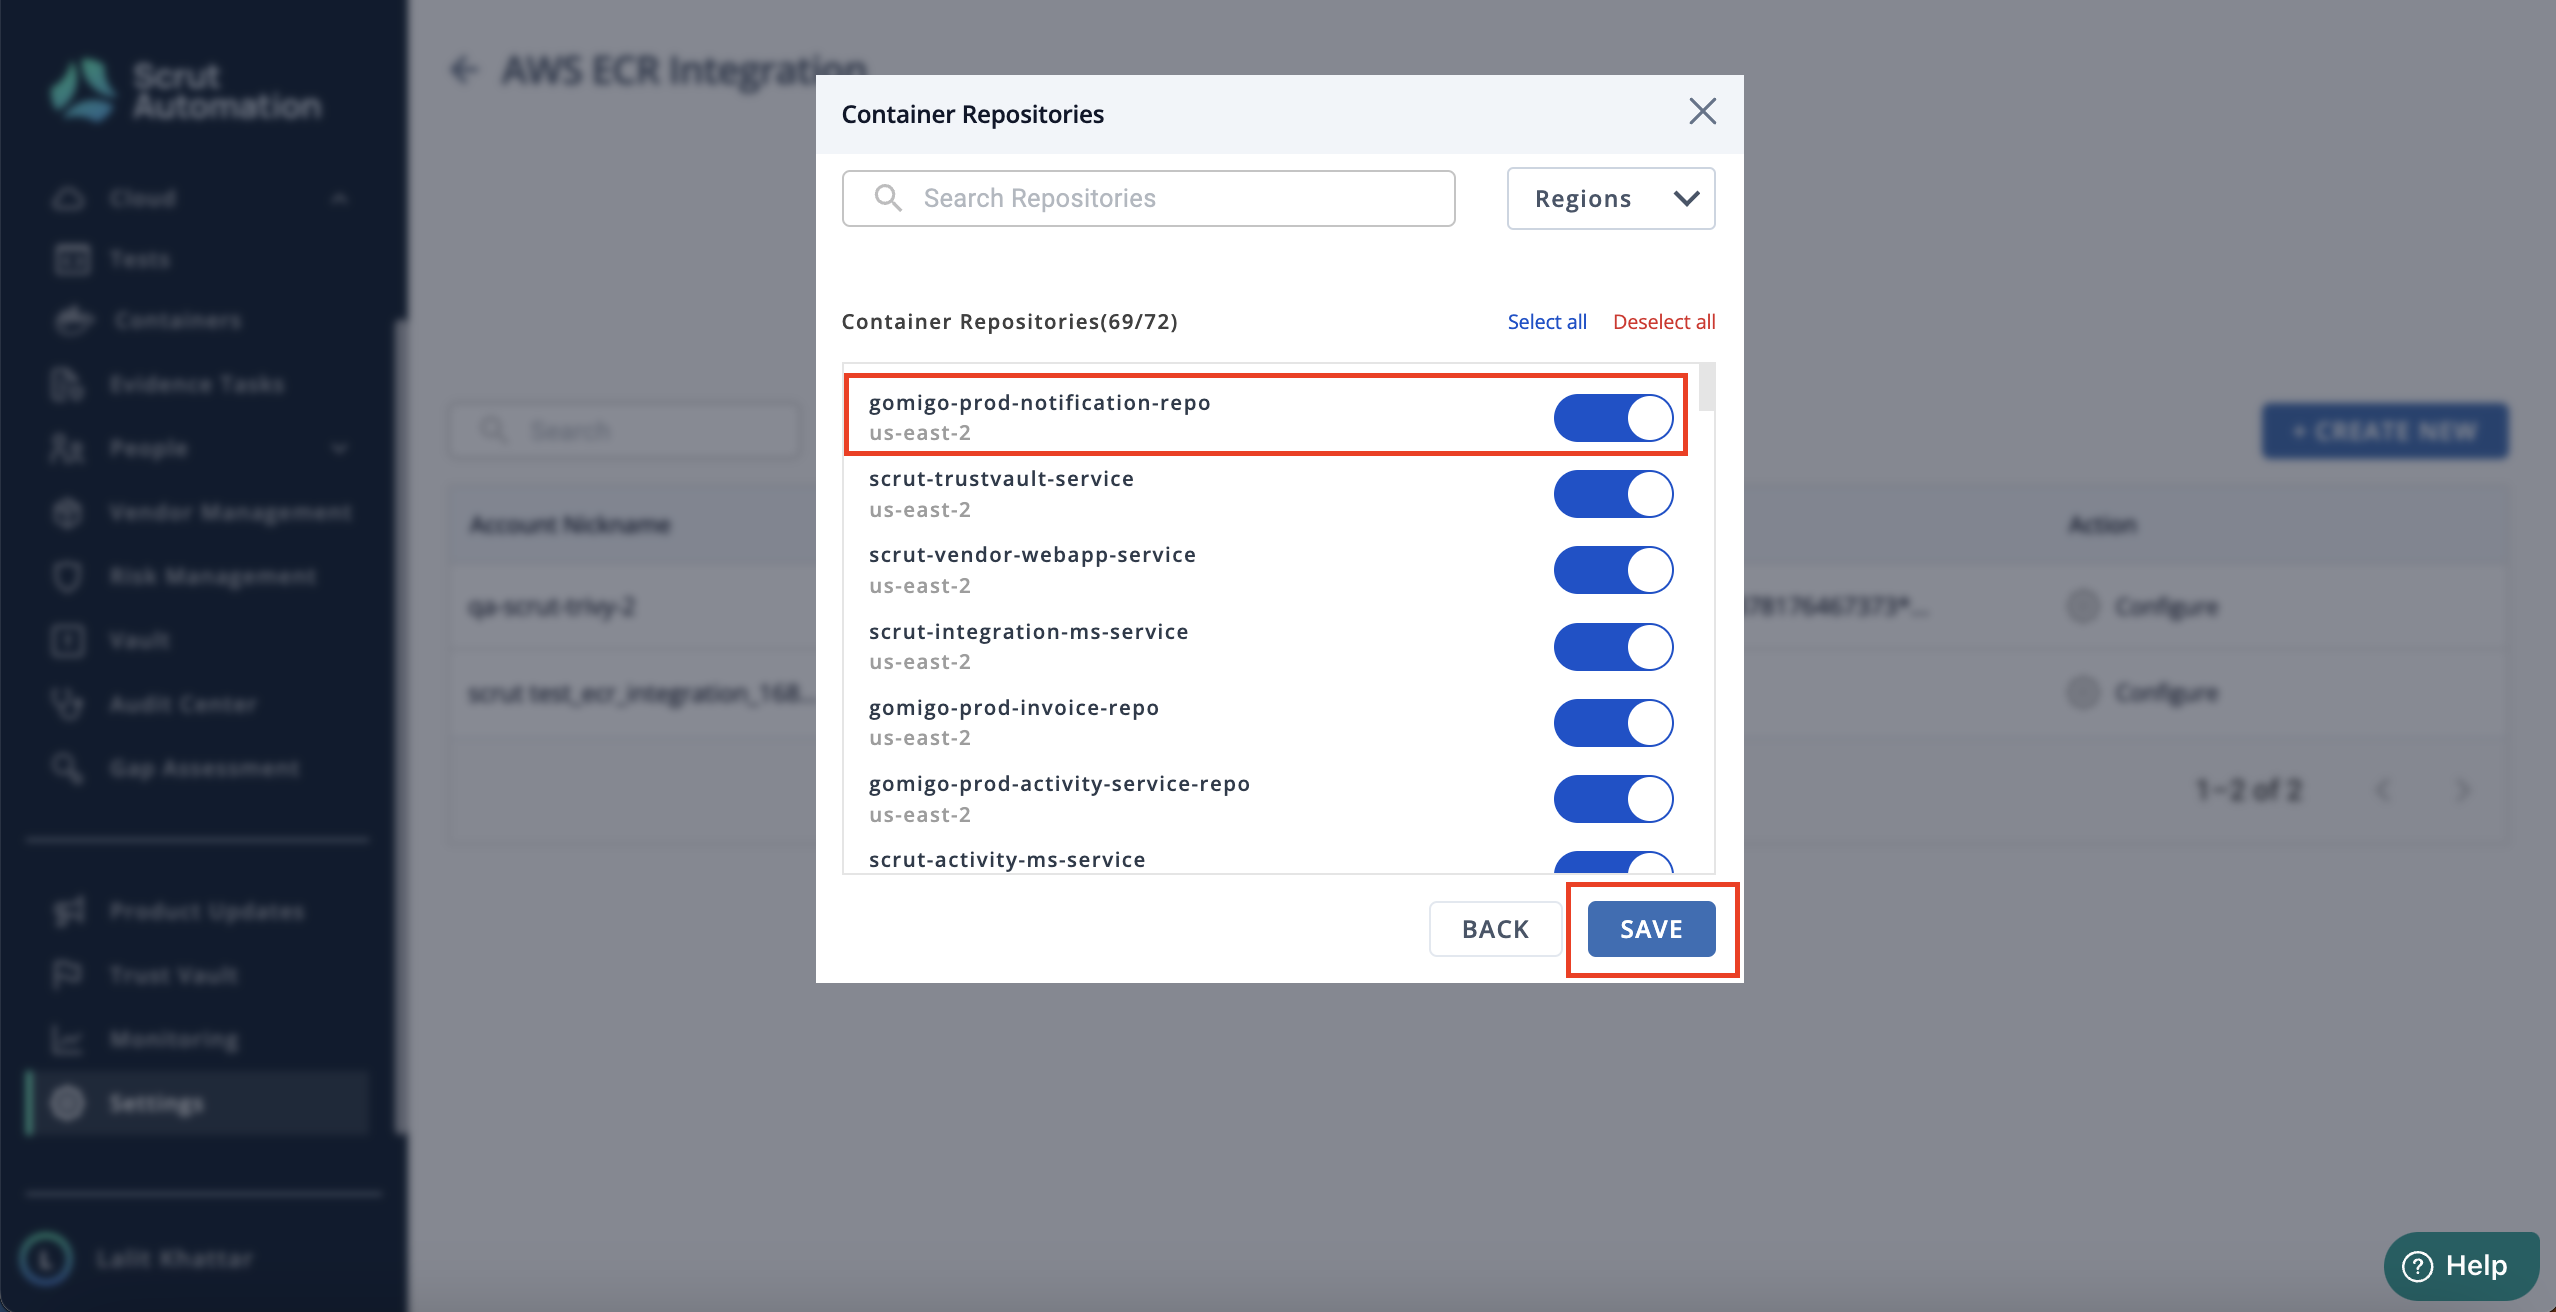Click the Evidence Tasks sidebar icon
The width and height of the screenshot is (2556, 1312).
[x=67, y=384]
